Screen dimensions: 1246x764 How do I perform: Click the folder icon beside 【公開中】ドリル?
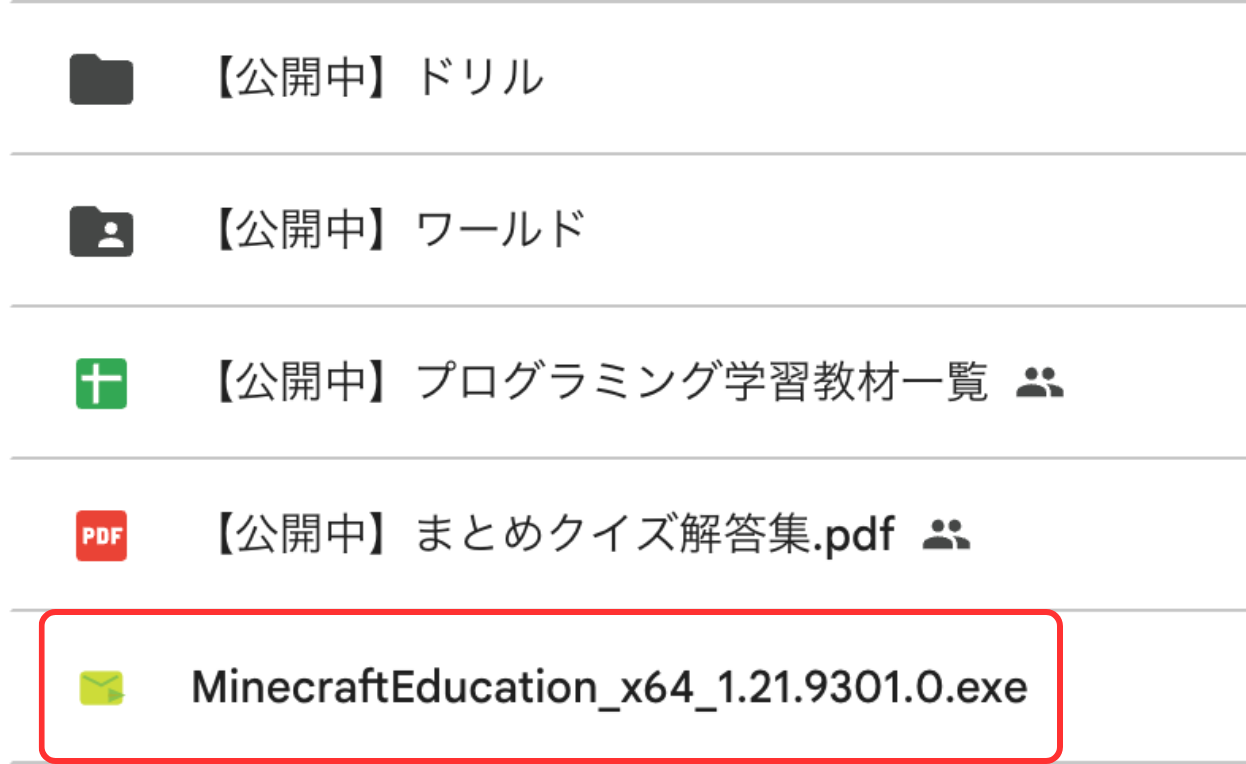tap(100, 79)
